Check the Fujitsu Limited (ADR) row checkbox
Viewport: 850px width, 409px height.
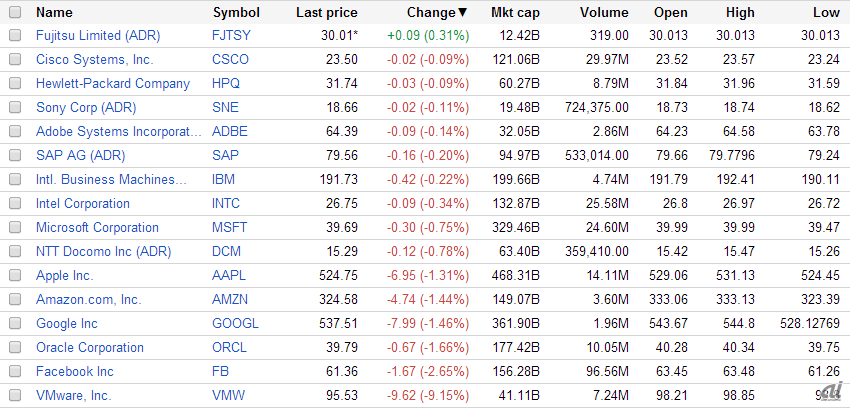click(x=14, y=35)
